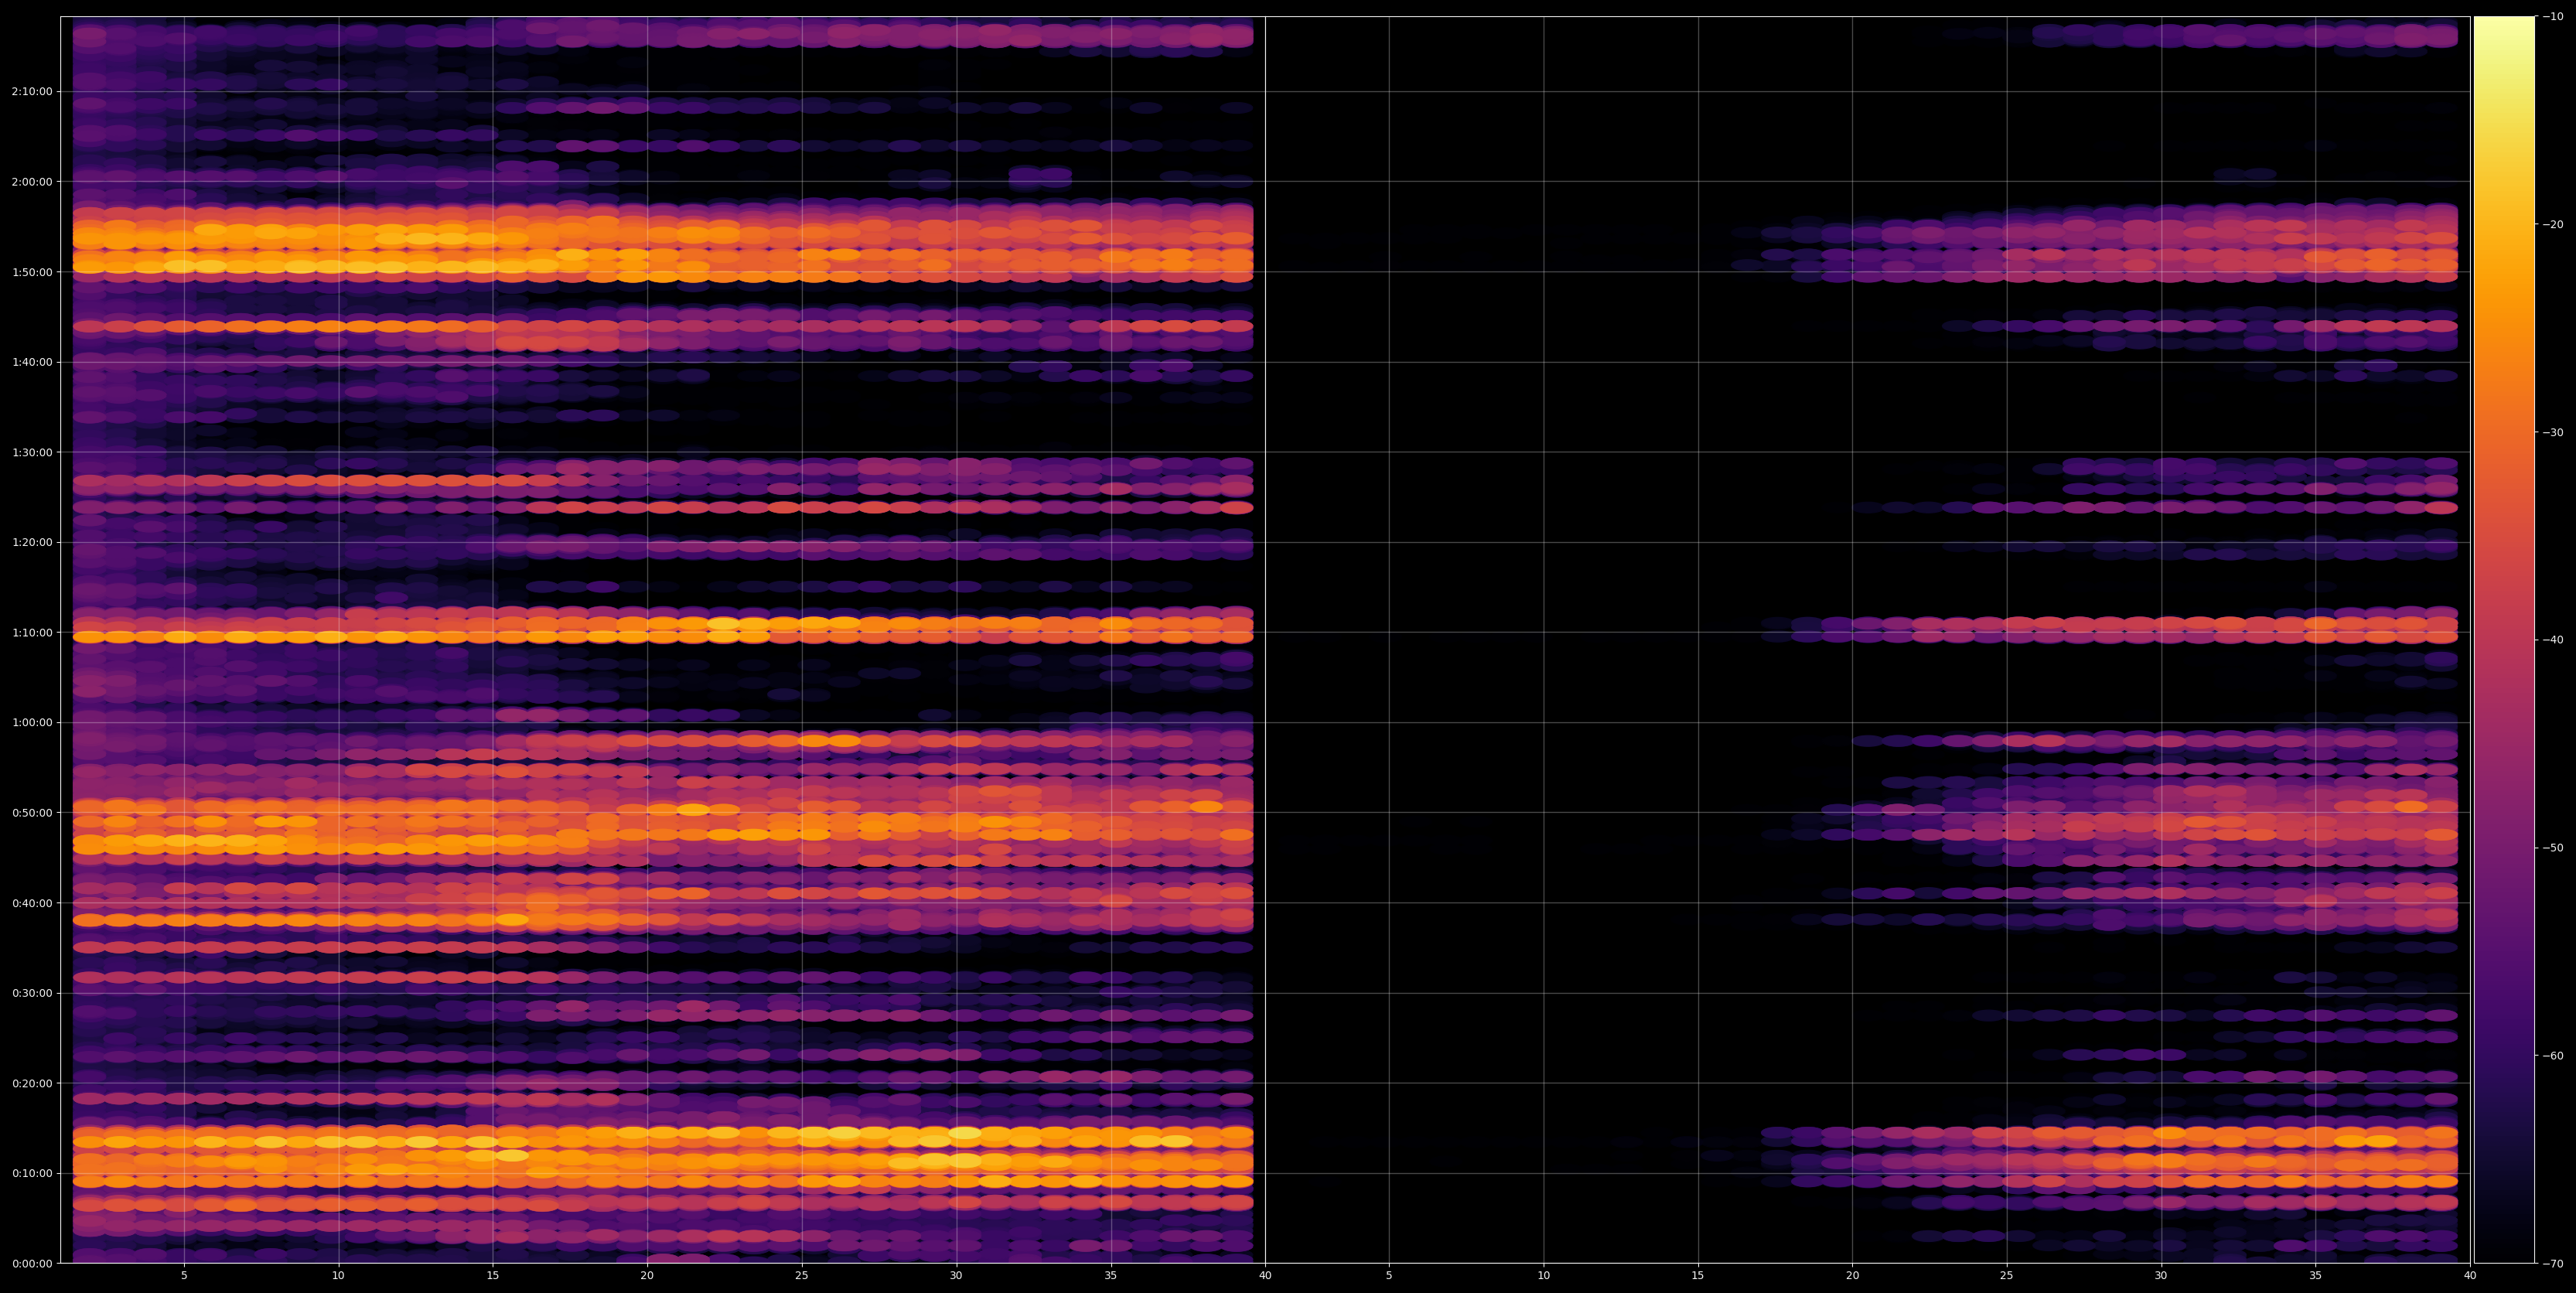Select x-axis tick 20 of the right plot
The height and width of the screenshot is (1293, 2576).
[x=1853, y=1276]
